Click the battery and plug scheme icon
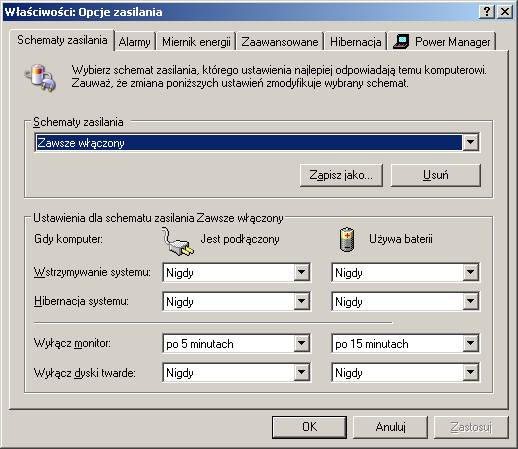The height and width of the screenshot is (449, 518). coord(41,78)
